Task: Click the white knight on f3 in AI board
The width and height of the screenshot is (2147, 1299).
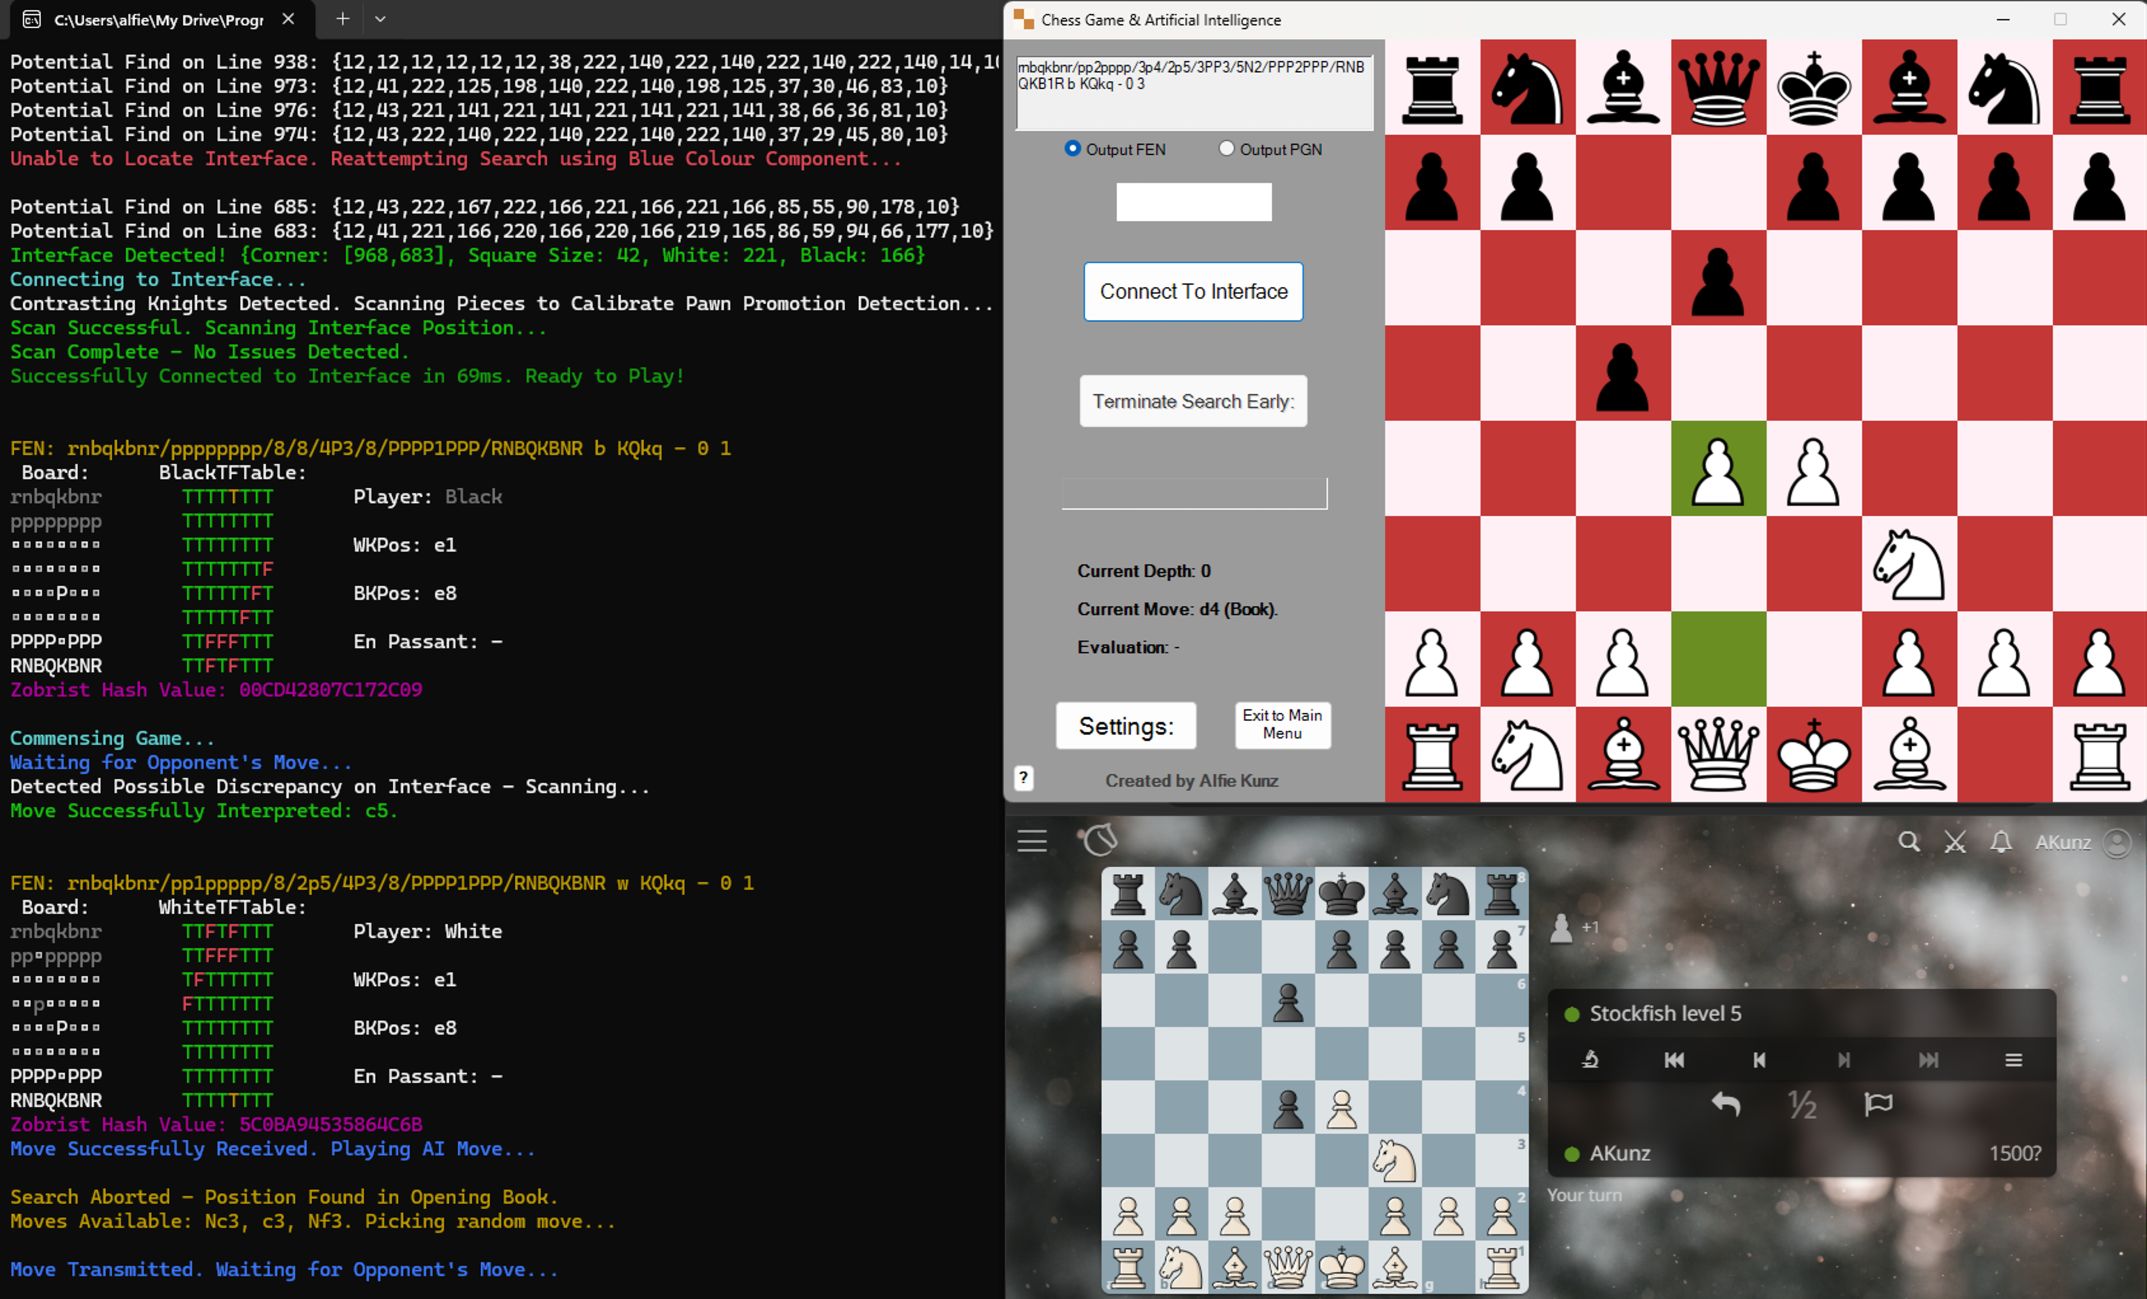Action: (x=1909, y=564)
